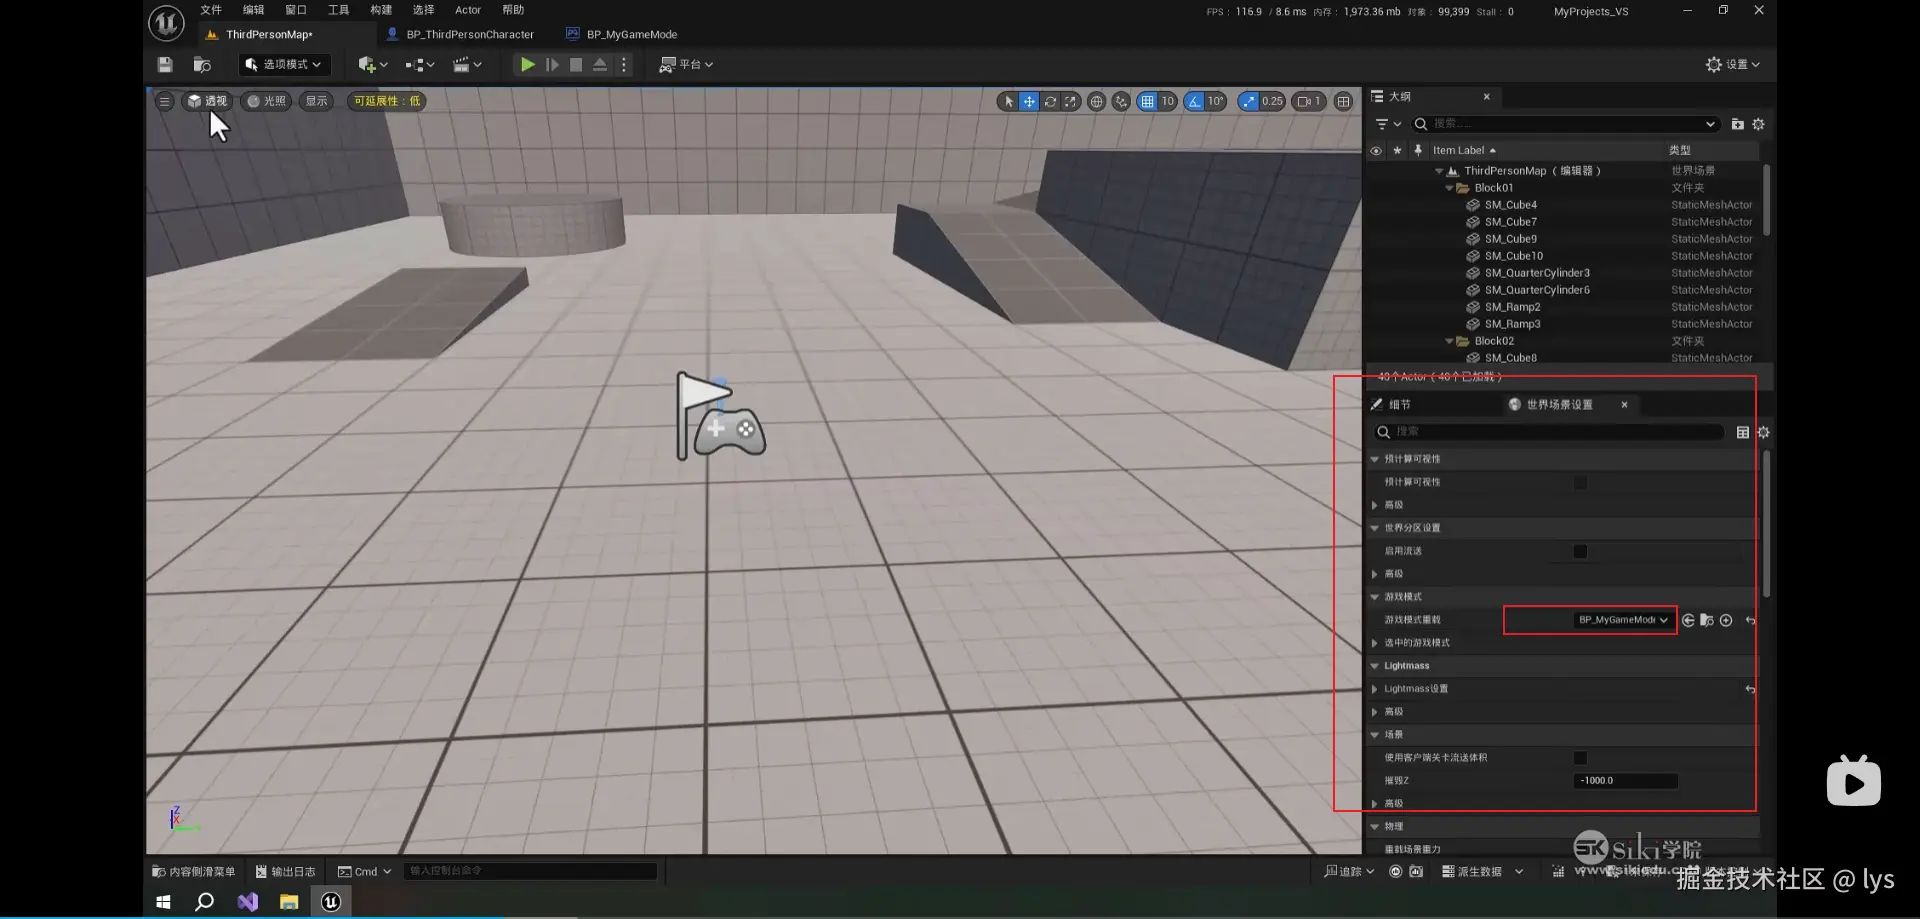Toggle rotation angle snapping
Screen dimensions: 1920x919
point(1194,101)
